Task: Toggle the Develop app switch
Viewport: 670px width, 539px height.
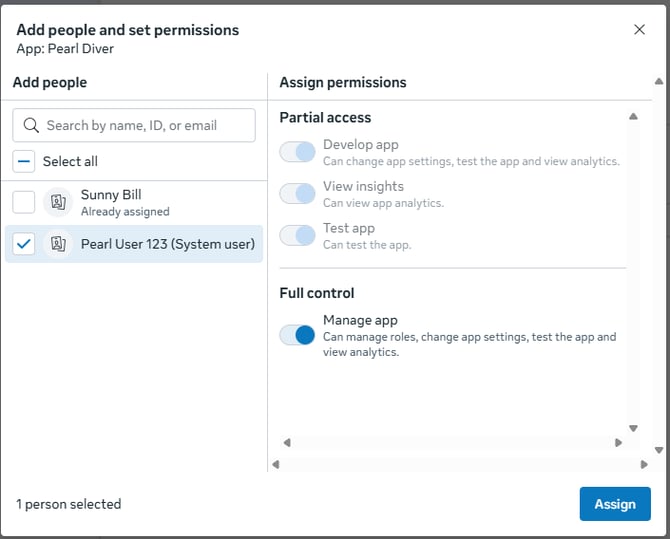Action: [298, 152]
